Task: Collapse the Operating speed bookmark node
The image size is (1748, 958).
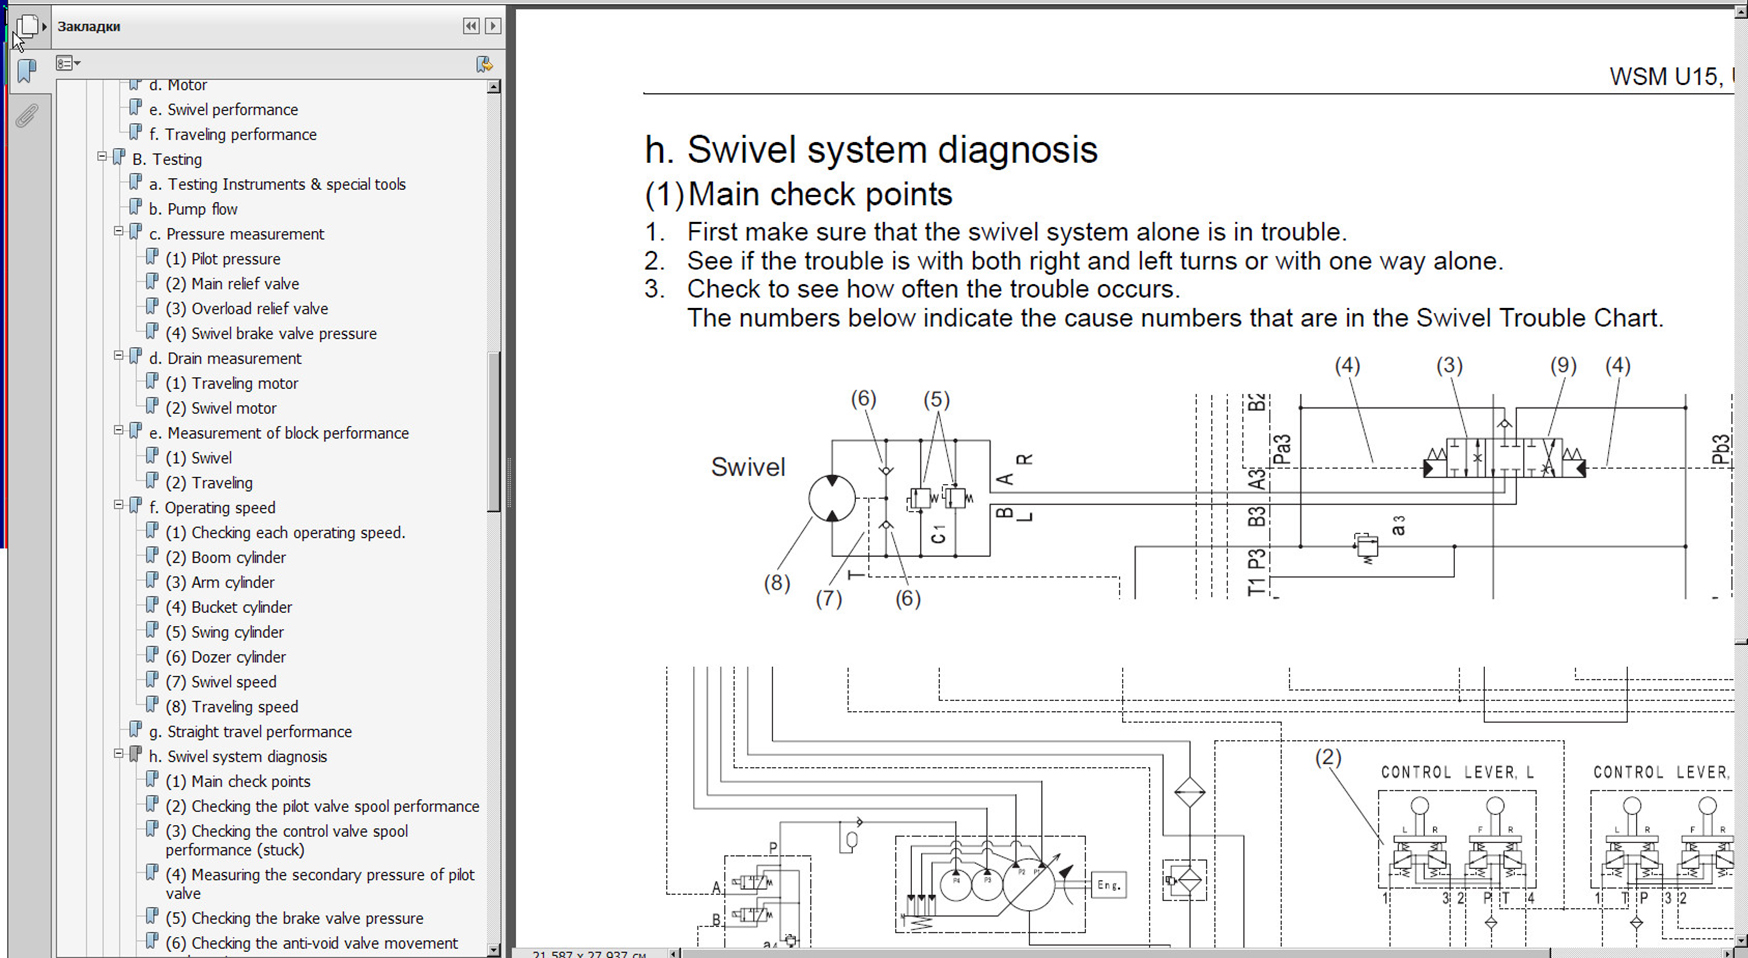Action: point(119,506)
